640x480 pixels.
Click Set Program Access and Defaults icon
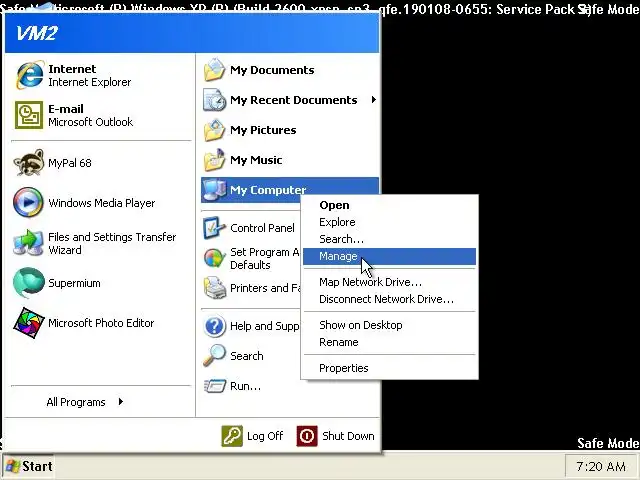(214, 258)
